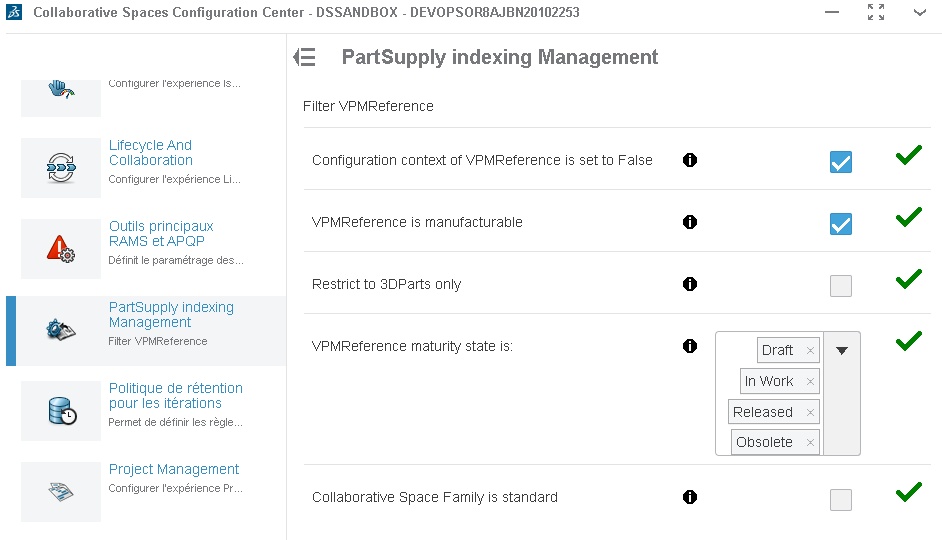Expand the title bar chevron menu
Screen dimensions: 942x540
click(920, 12)
